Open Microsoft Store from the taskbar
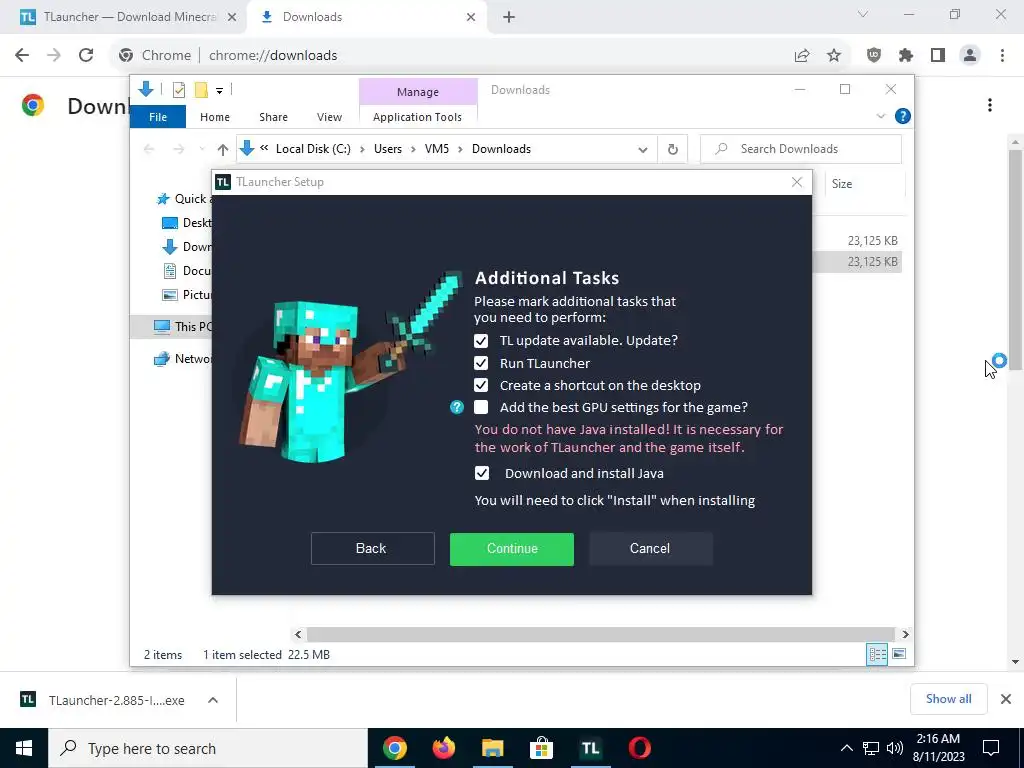 [541, 748]
